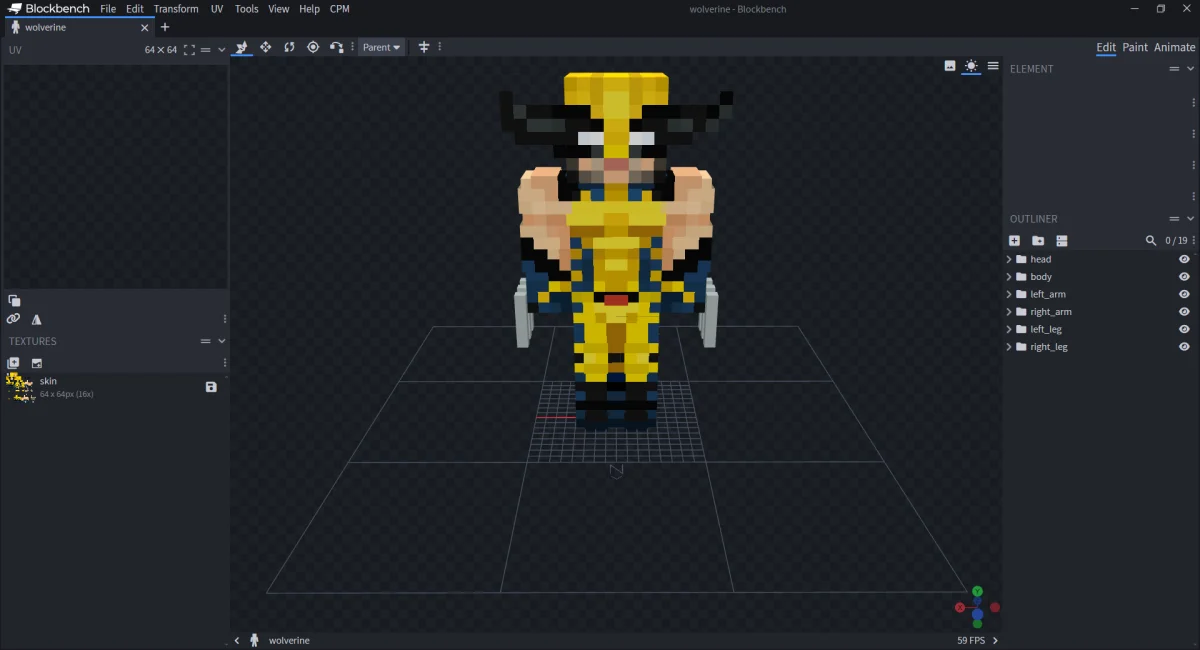Collapse the Outliner panel chevron
The width and height of the screenshot is (1200, 650).
pyautogui.click(x=1190, y=219)
